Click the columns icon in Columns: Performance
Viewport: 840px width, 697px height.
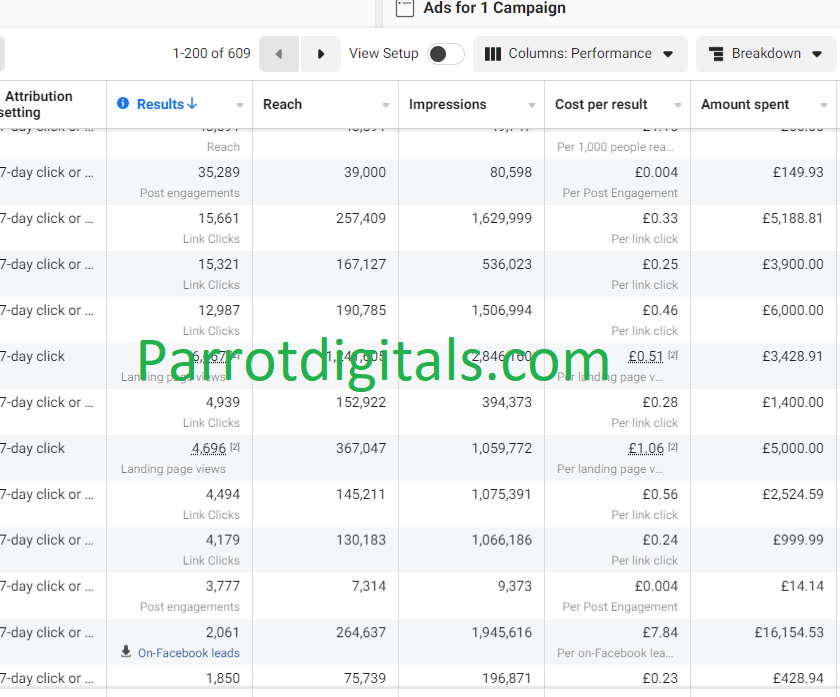pyautogui.click(x=492, y=54)
